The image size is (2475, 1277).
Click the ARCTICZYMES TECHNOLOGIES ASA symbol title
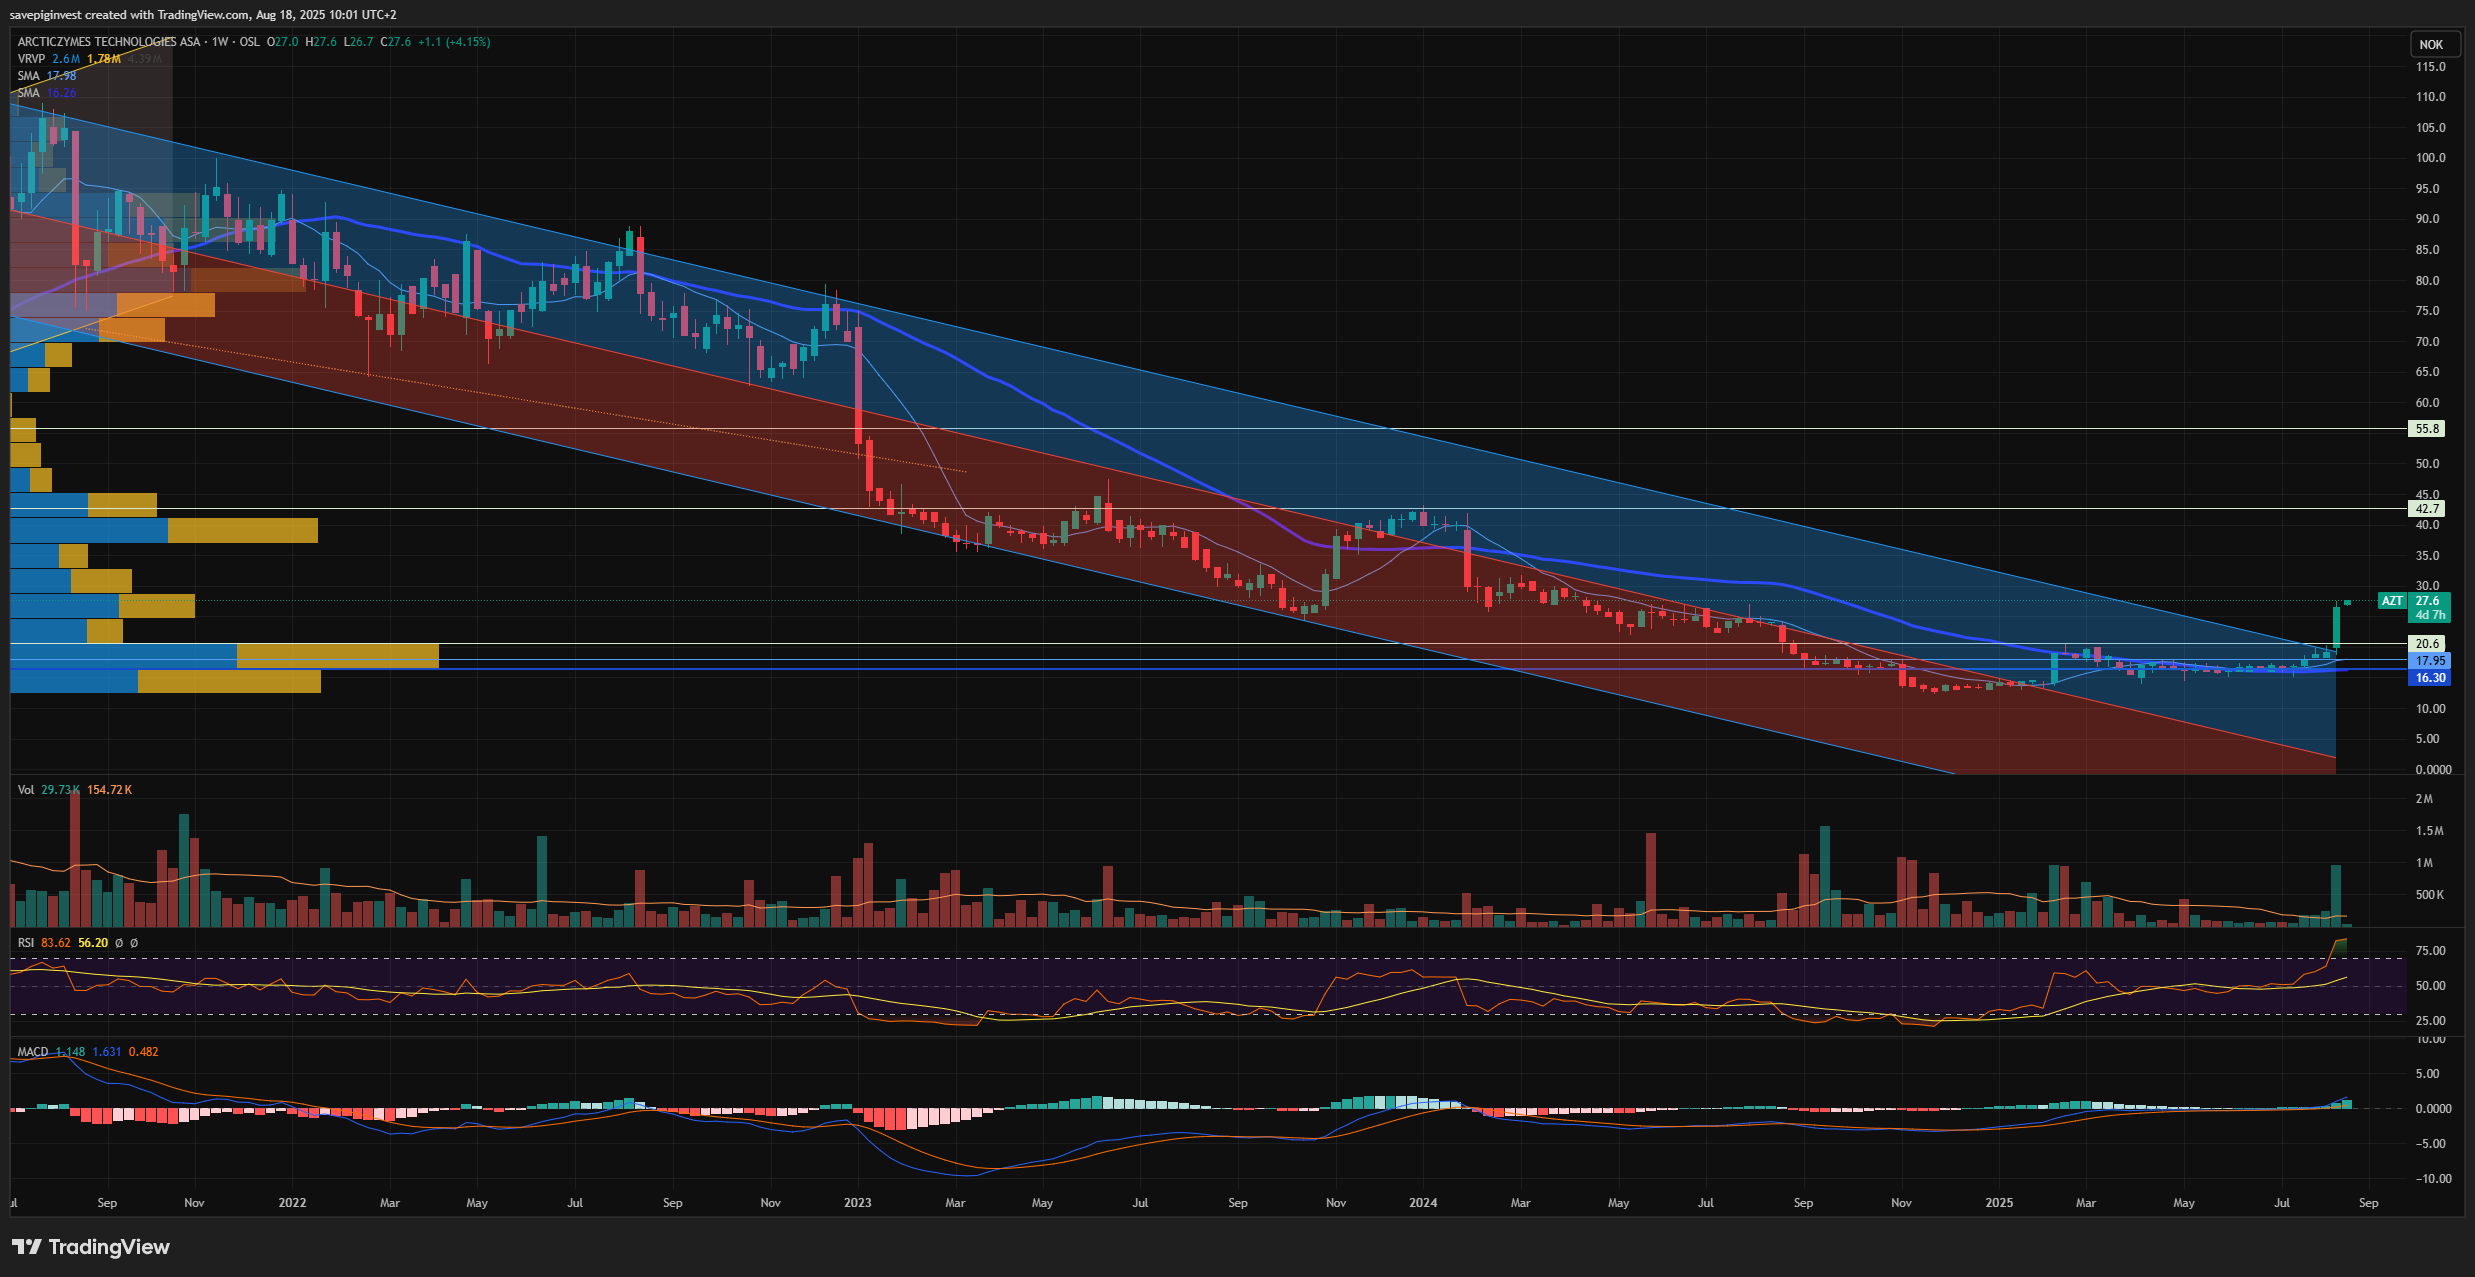click(x=109, y=42)
